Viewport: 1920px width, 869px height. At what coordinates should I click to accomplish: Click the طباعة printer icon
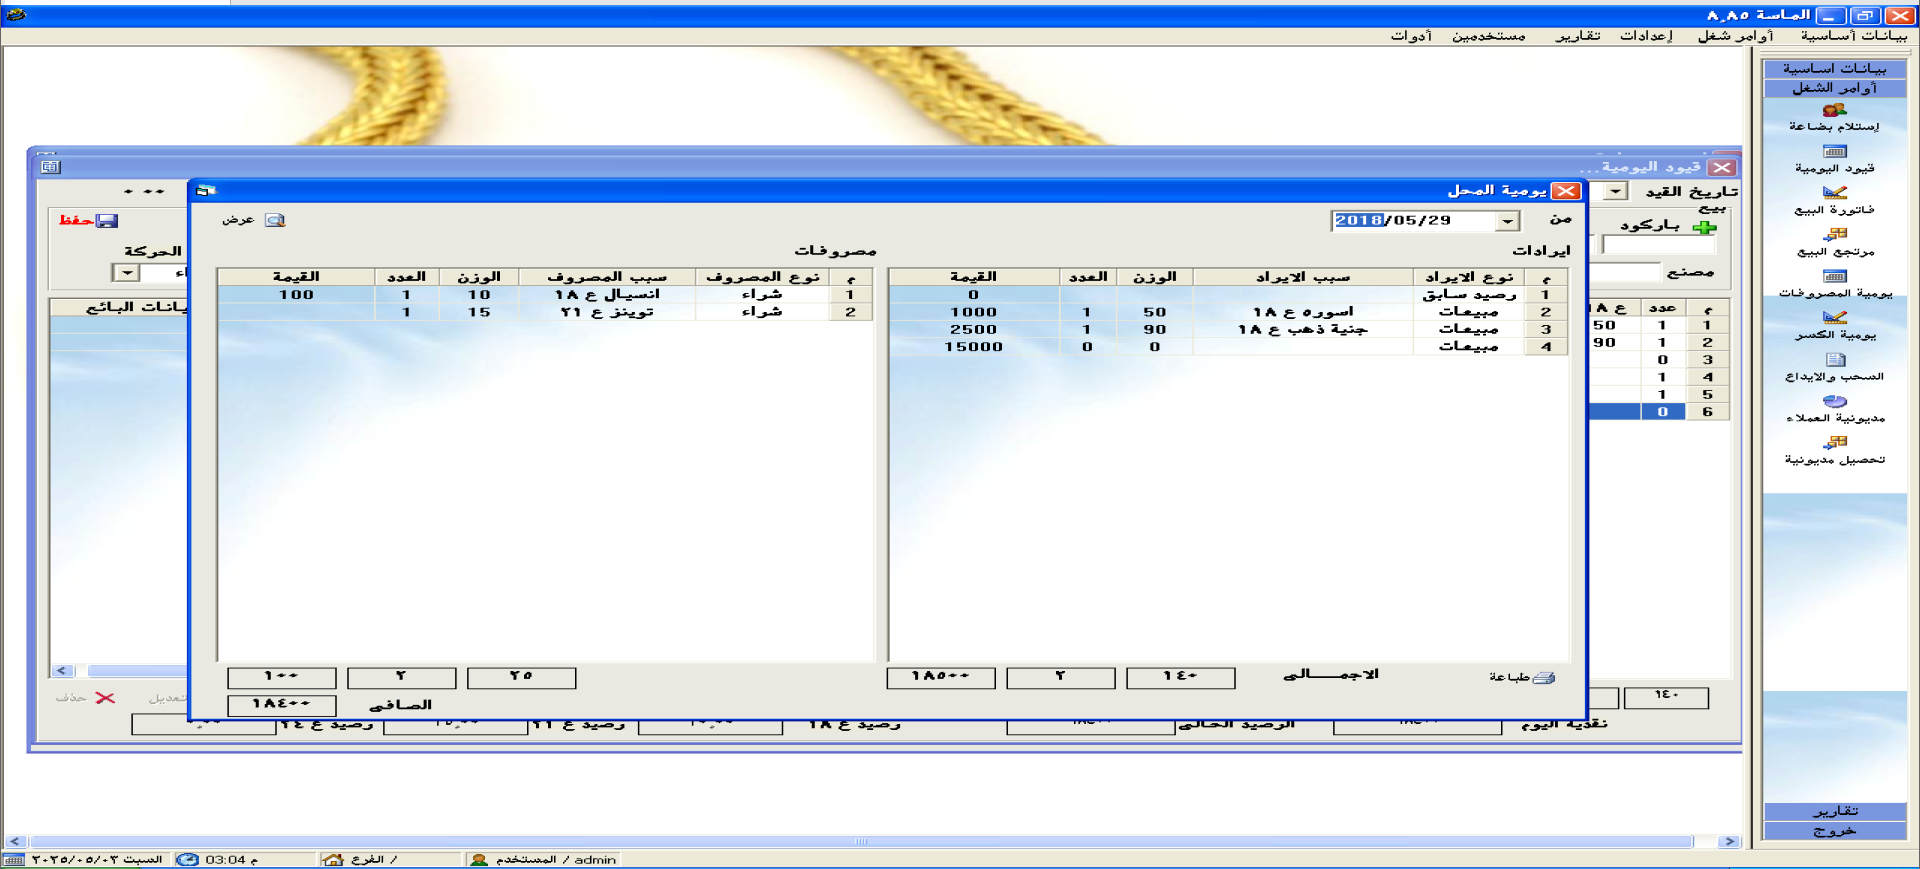[1543, 678]
